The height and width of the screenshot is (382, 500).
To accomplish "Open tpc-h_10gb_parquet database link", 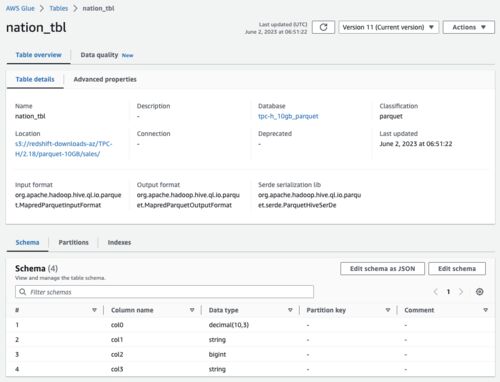I will 288,116.
